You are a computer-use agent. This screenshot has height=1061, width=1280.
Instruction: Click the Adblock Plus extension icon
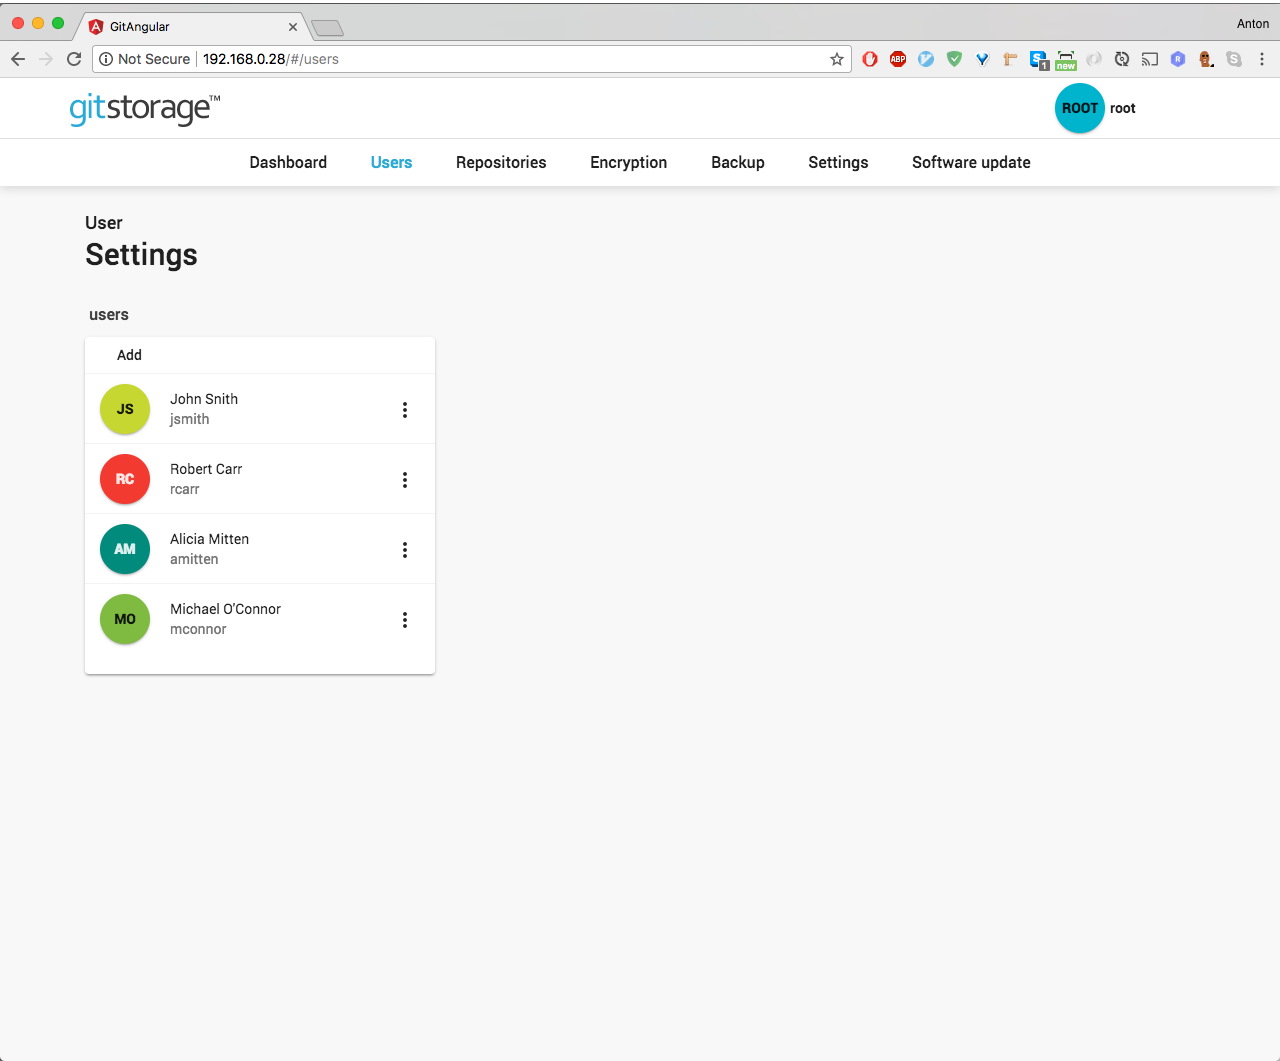pyautogui.click(x=898, y=59)
